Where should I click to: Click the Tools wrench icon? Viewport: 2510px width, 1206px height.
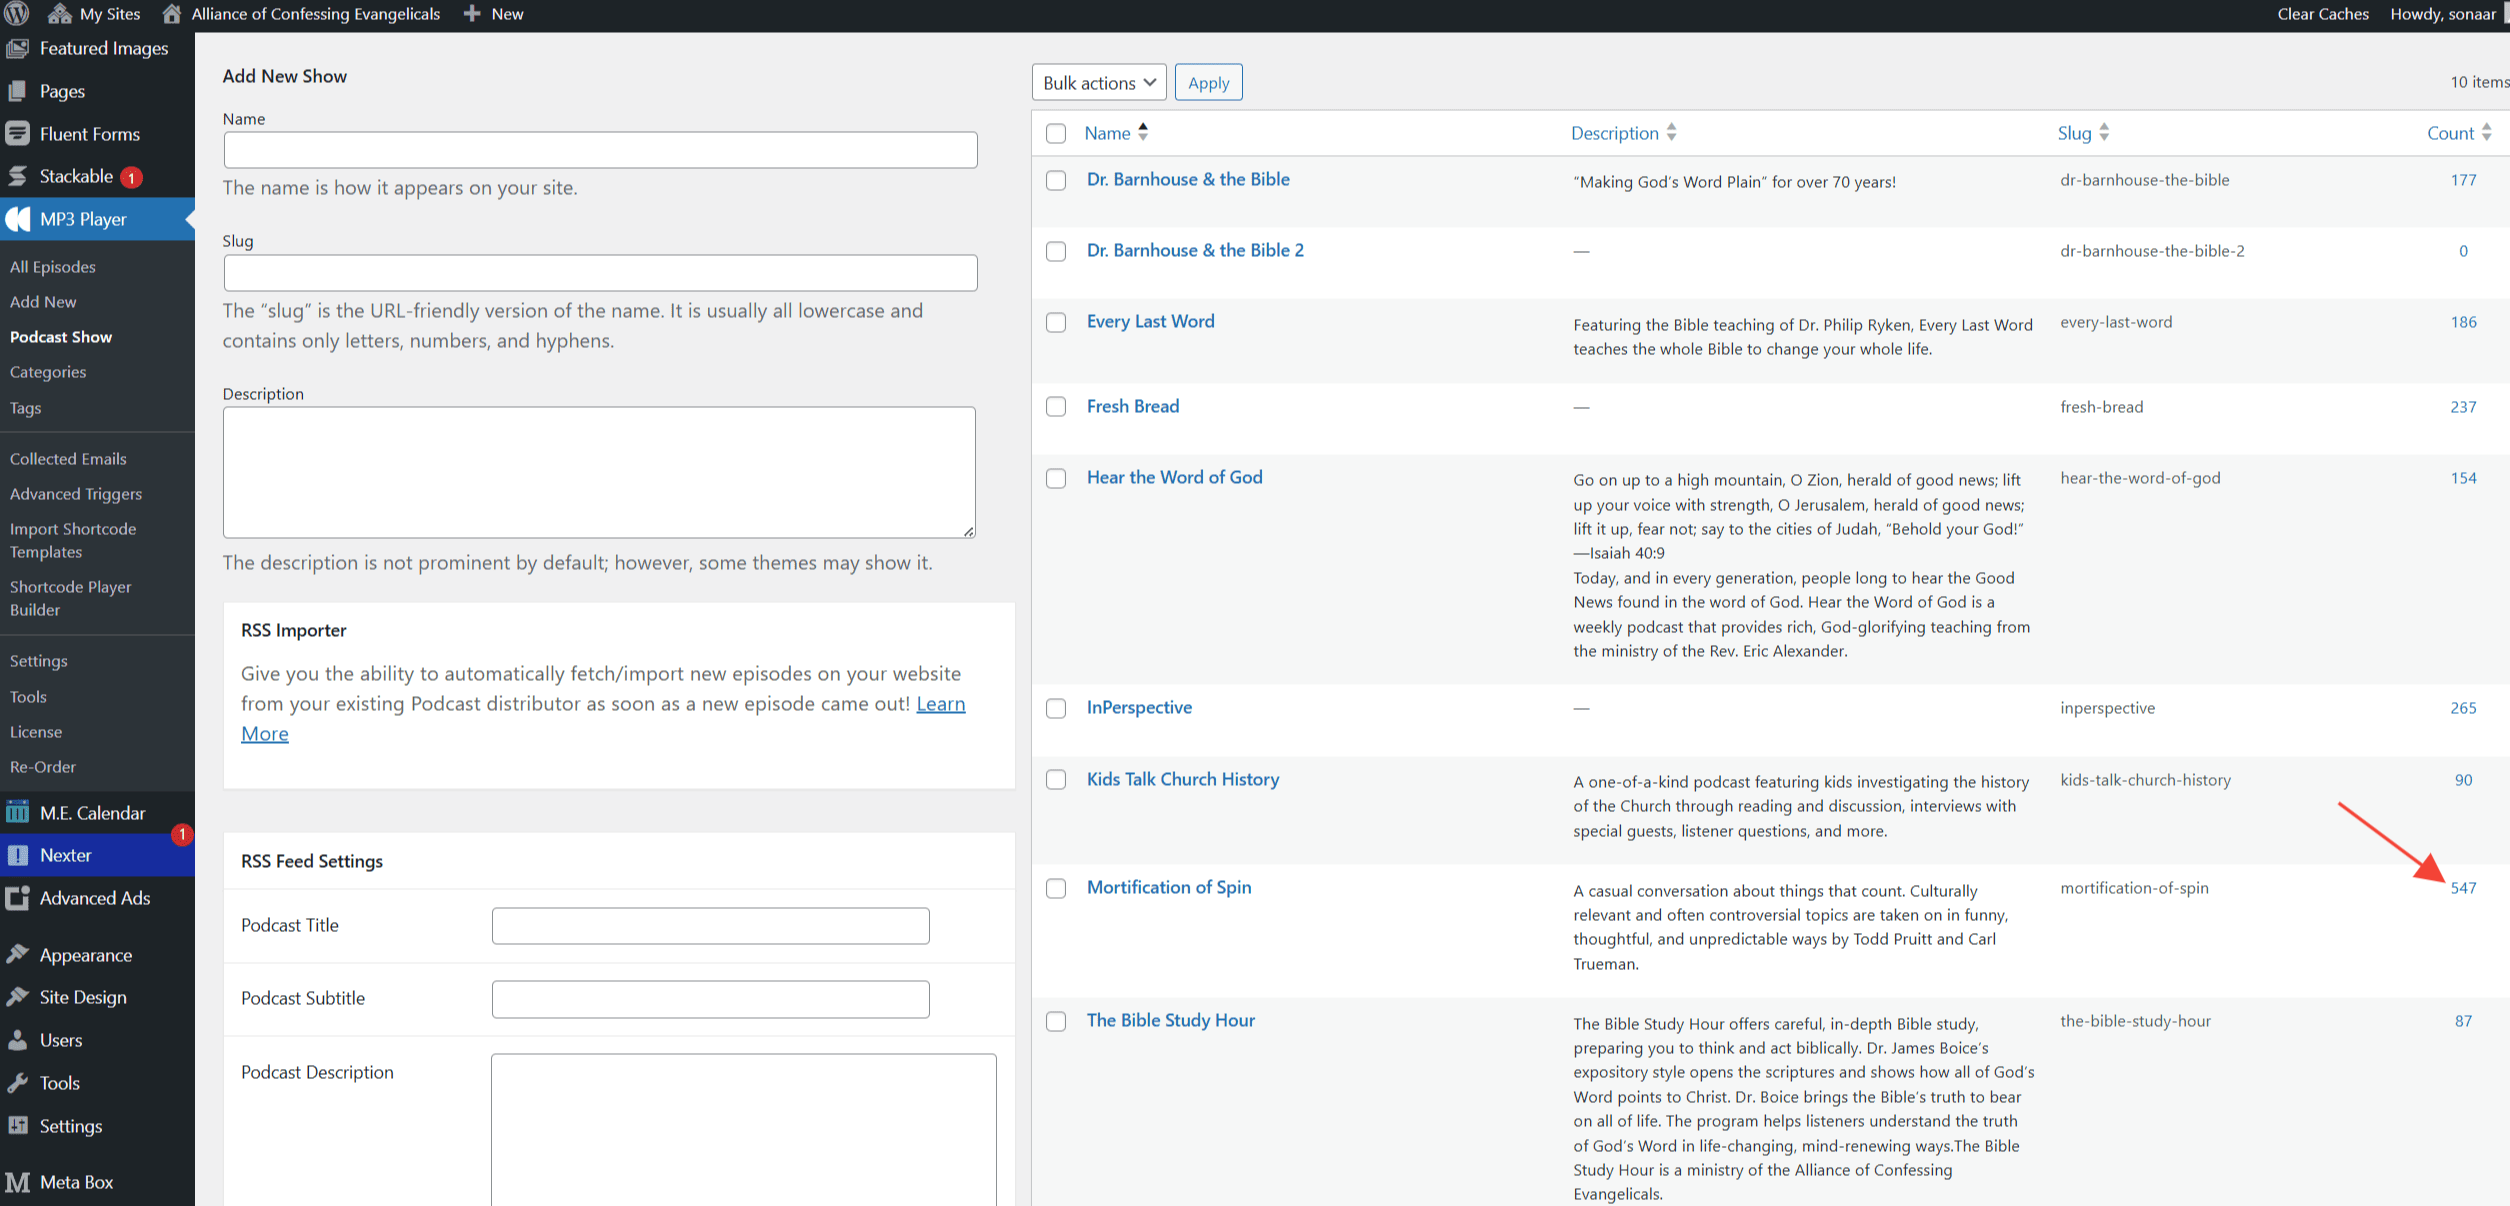click(x=18, y=1083)
